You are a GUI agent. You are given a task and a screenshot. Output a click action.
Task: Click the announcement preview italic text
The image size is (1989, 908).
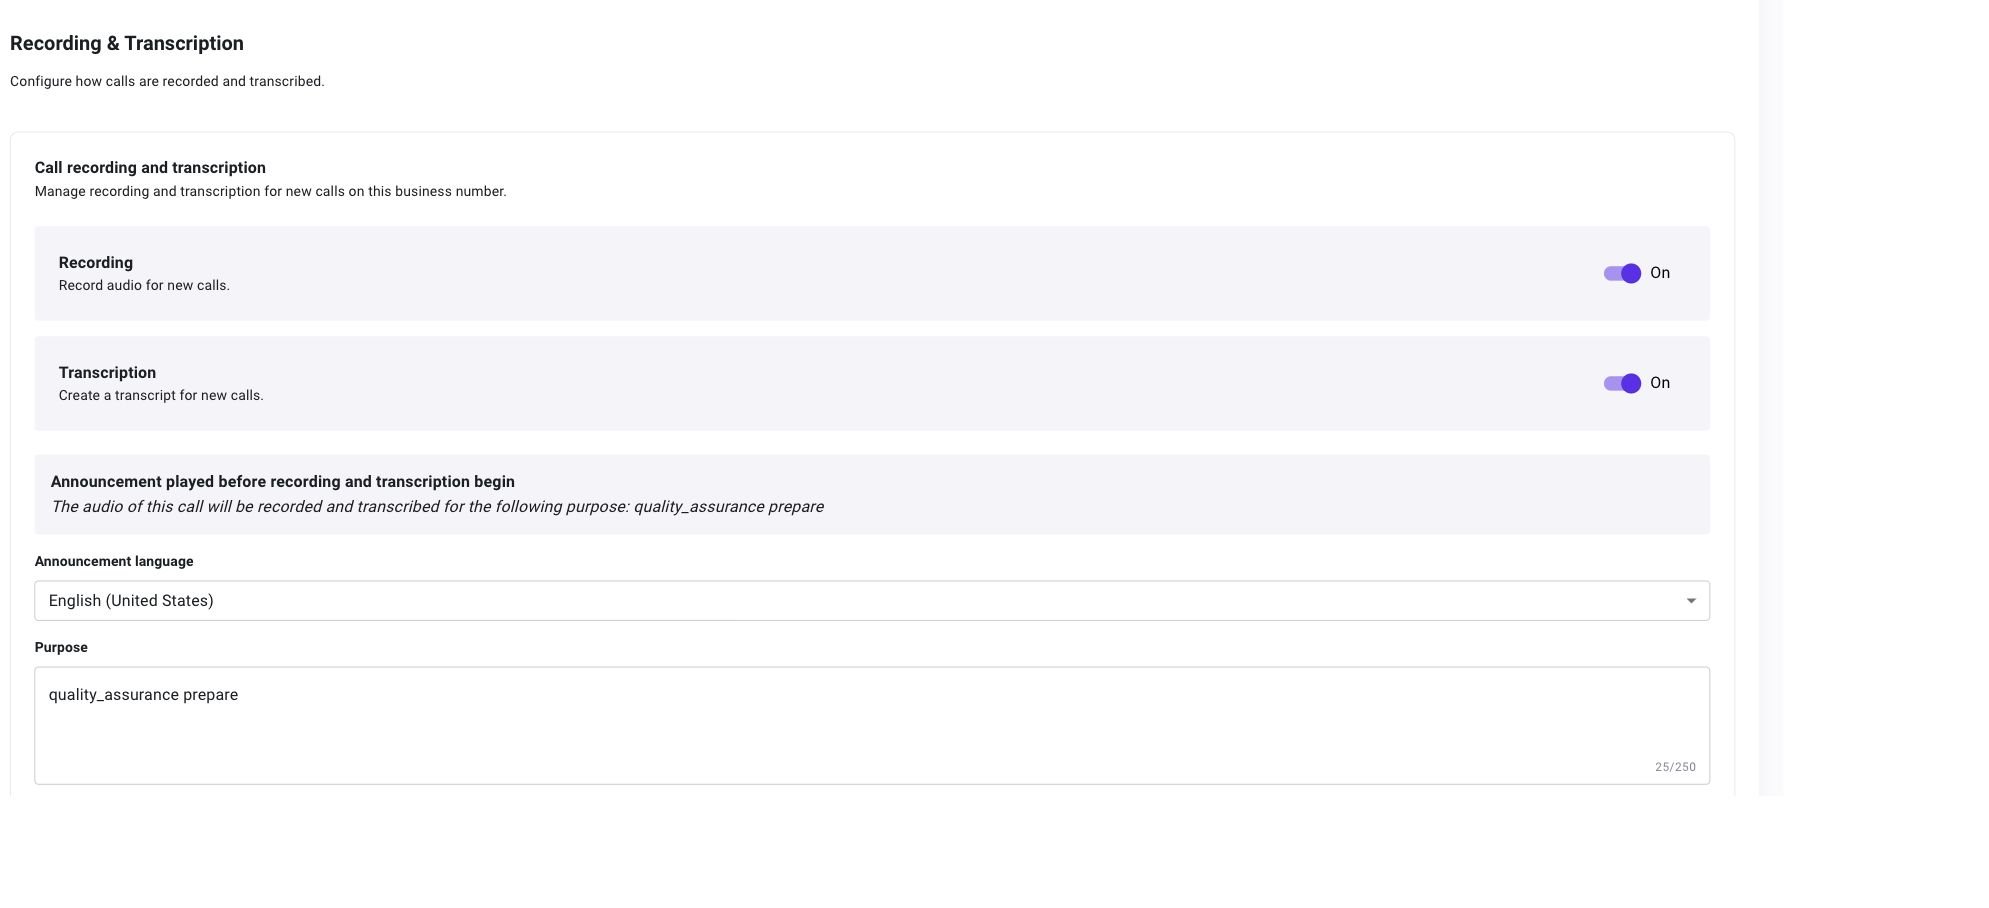tap(437, 507)
